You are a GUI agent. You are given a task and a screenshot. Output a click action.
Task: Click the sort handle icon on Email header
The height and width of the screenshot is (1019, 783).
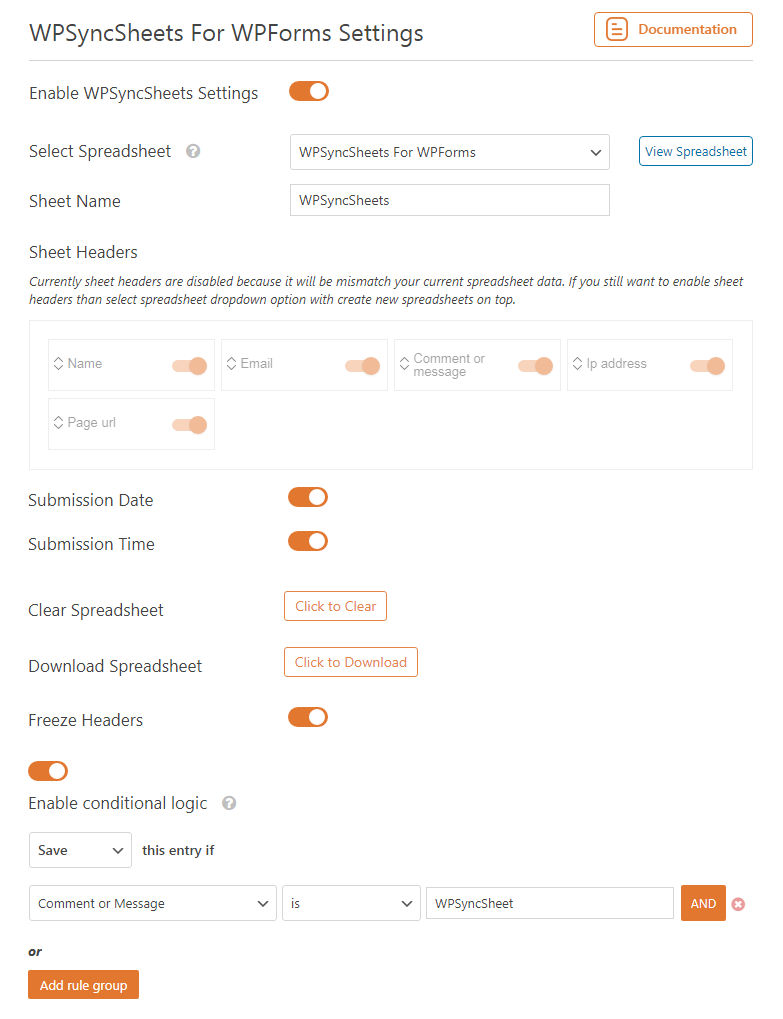tap(231, 363)
